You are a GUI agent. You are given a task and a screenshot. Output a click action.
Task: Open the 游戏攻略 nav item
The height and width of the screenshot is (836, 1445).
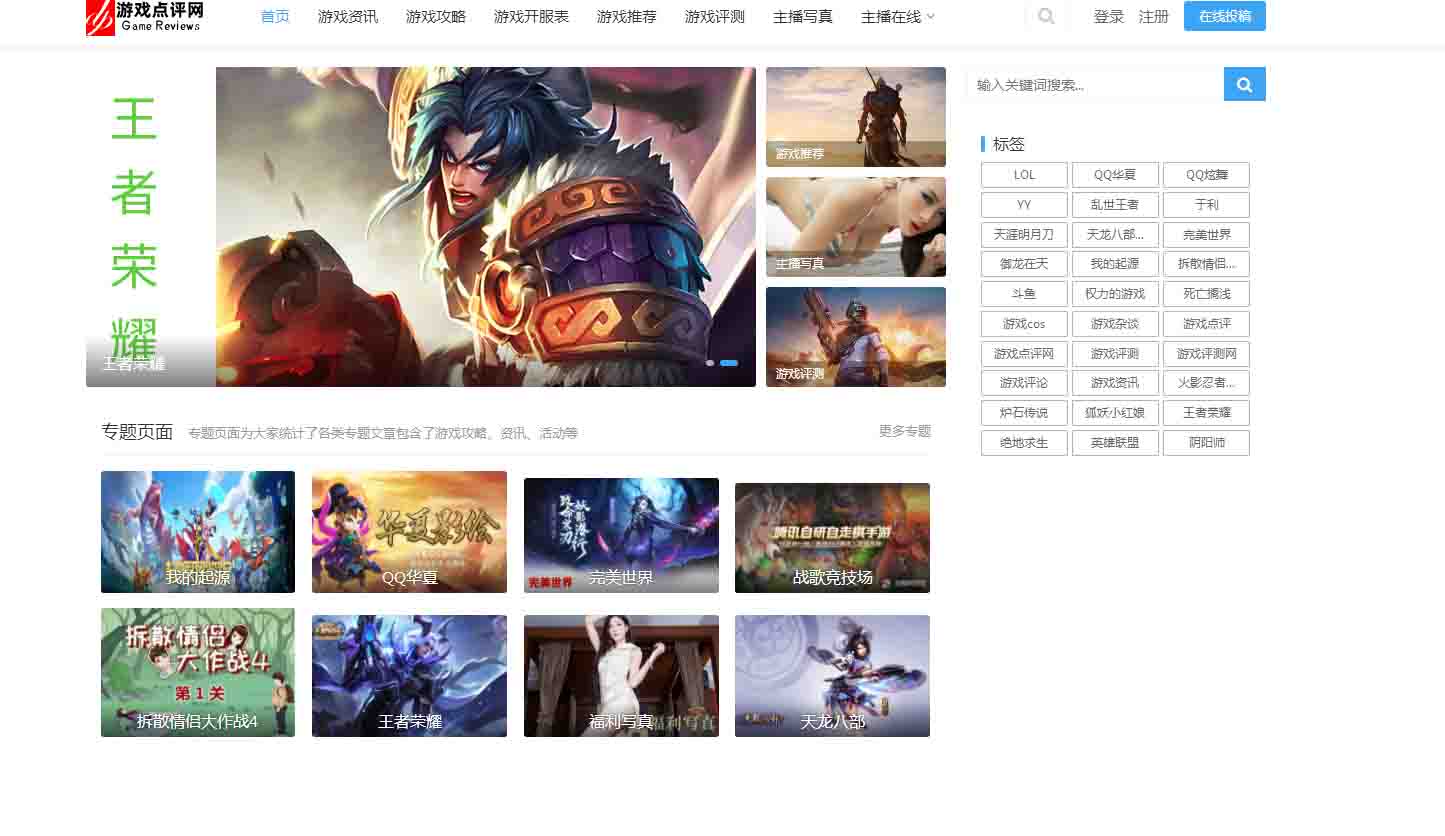pos(436,16)
